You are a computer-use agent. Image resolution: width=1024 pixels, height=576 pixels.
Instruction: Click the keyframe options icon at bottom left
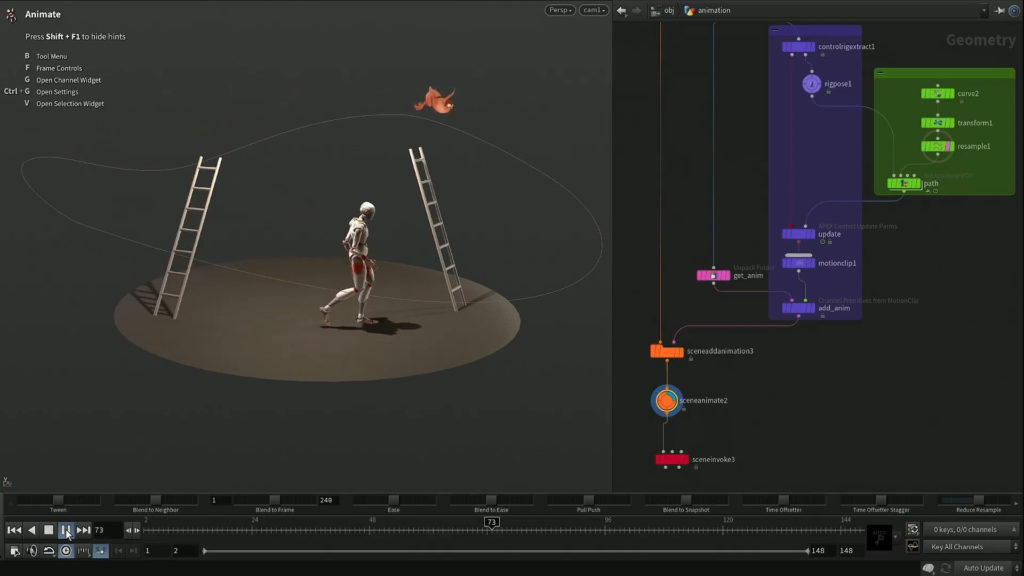pos(14,551)
